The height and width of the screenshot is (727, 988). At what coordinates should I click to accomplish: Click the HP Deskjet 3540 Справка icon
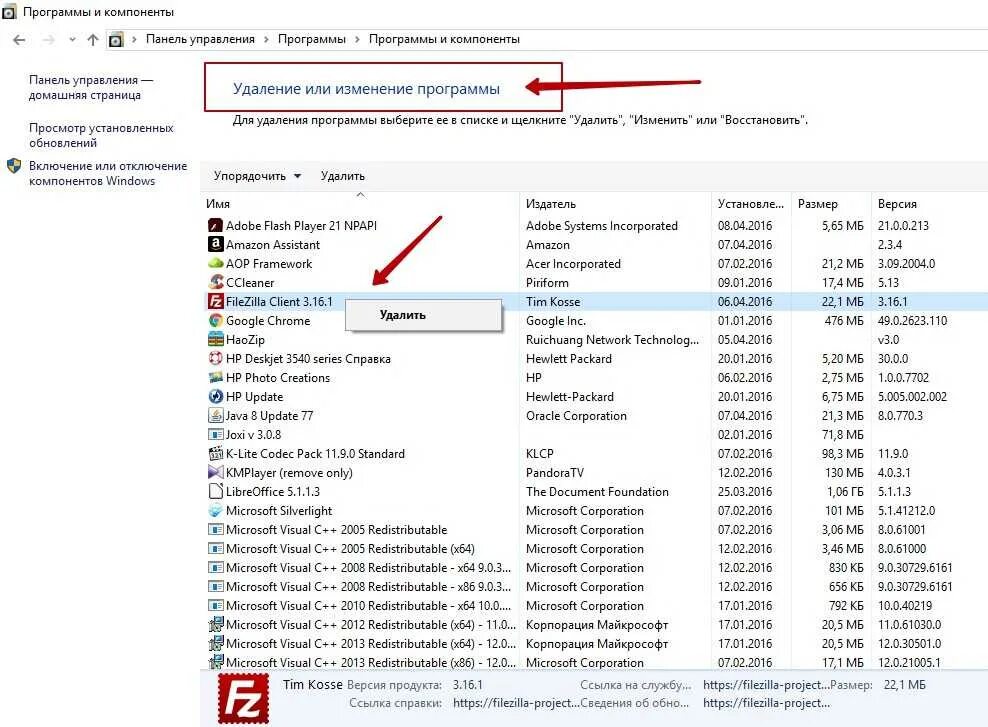[215, 358]
